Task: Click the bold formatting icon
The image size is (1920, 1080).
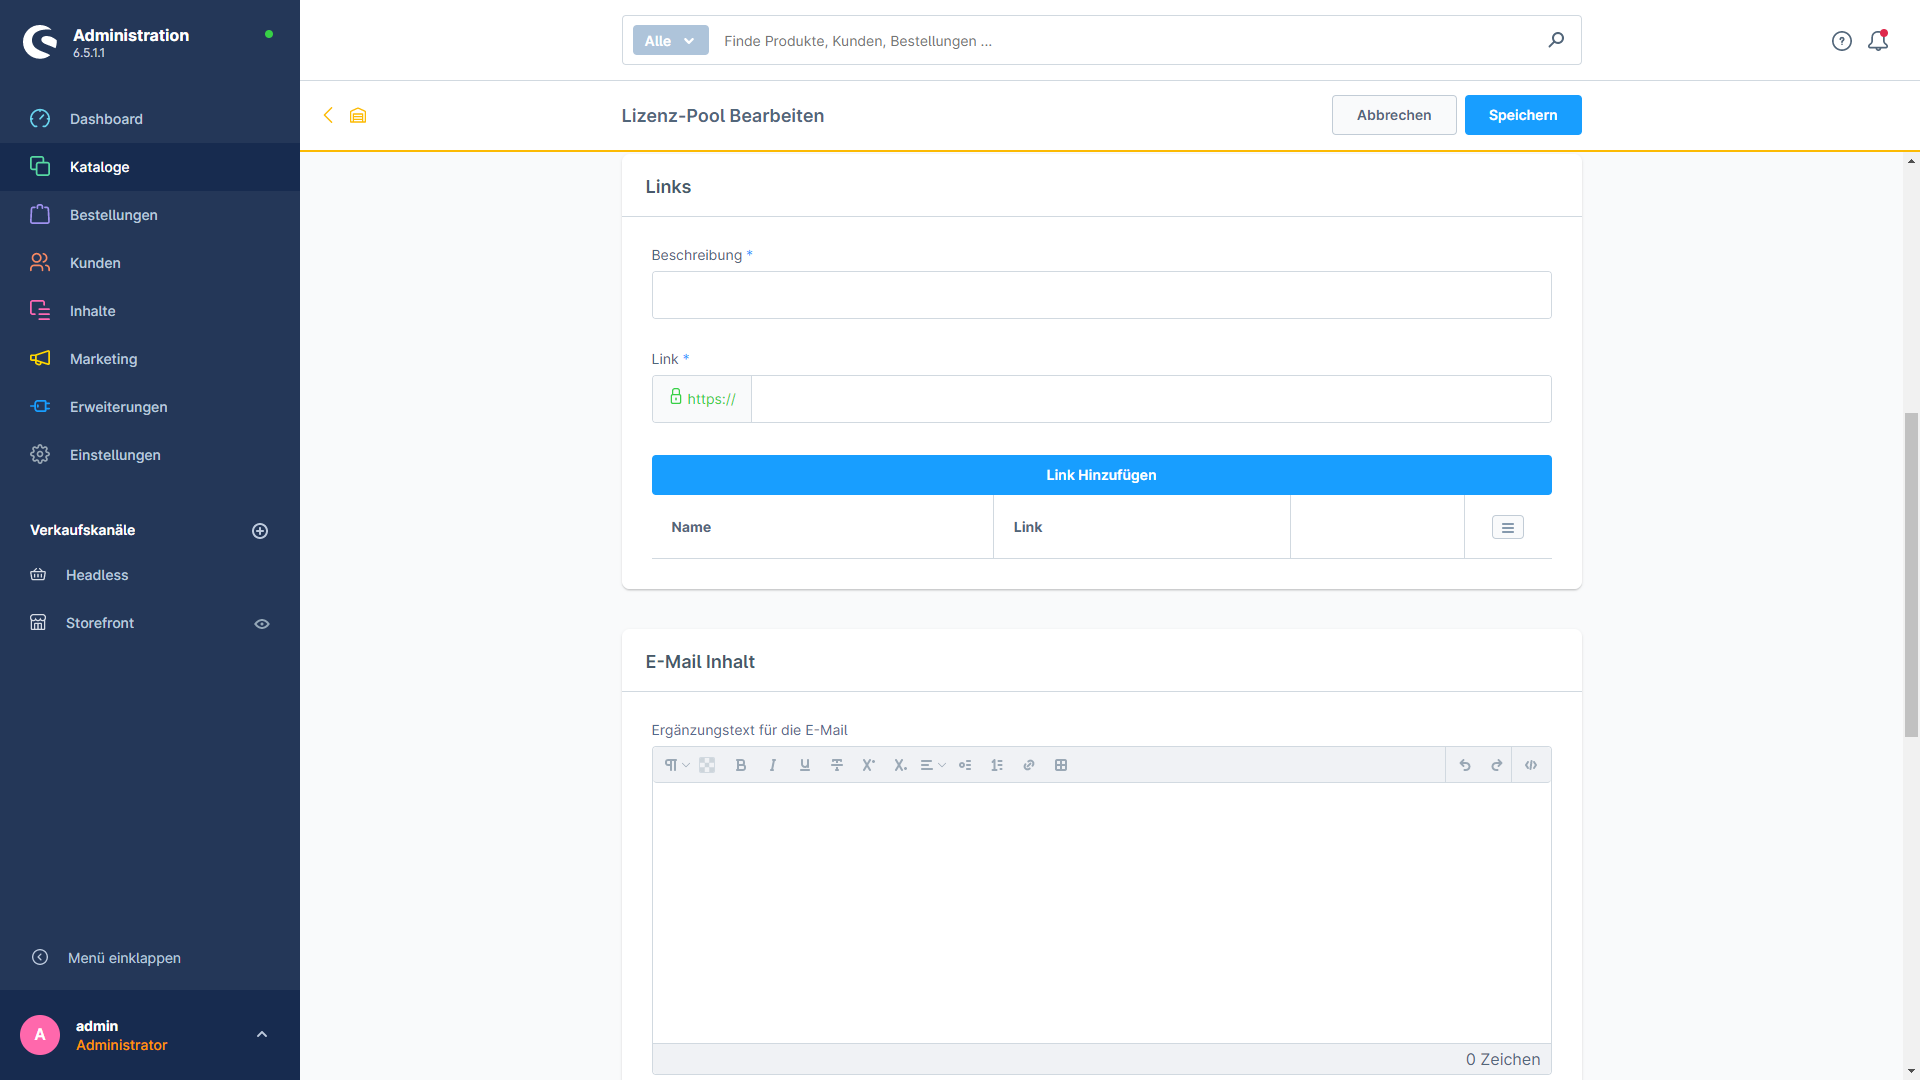Action: (x=741, y=765)
